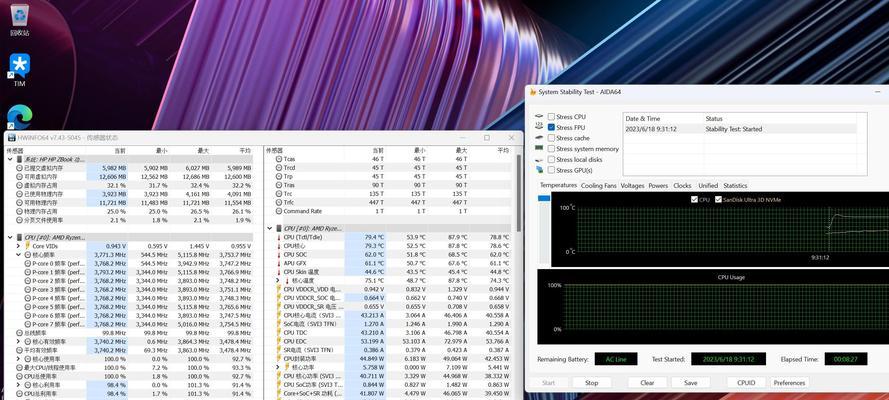Click the Clear button in AIDA64
Viewport: 889px width, 400px height.
[x=647, y=382]
